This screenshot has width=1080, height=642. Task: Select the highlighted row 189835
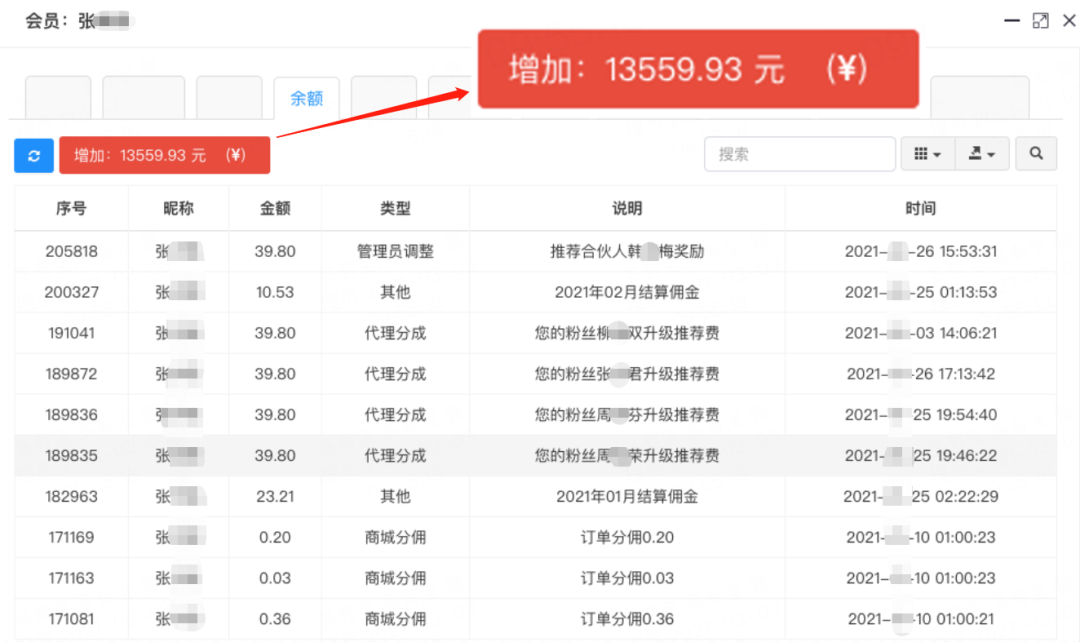point(71,456)
